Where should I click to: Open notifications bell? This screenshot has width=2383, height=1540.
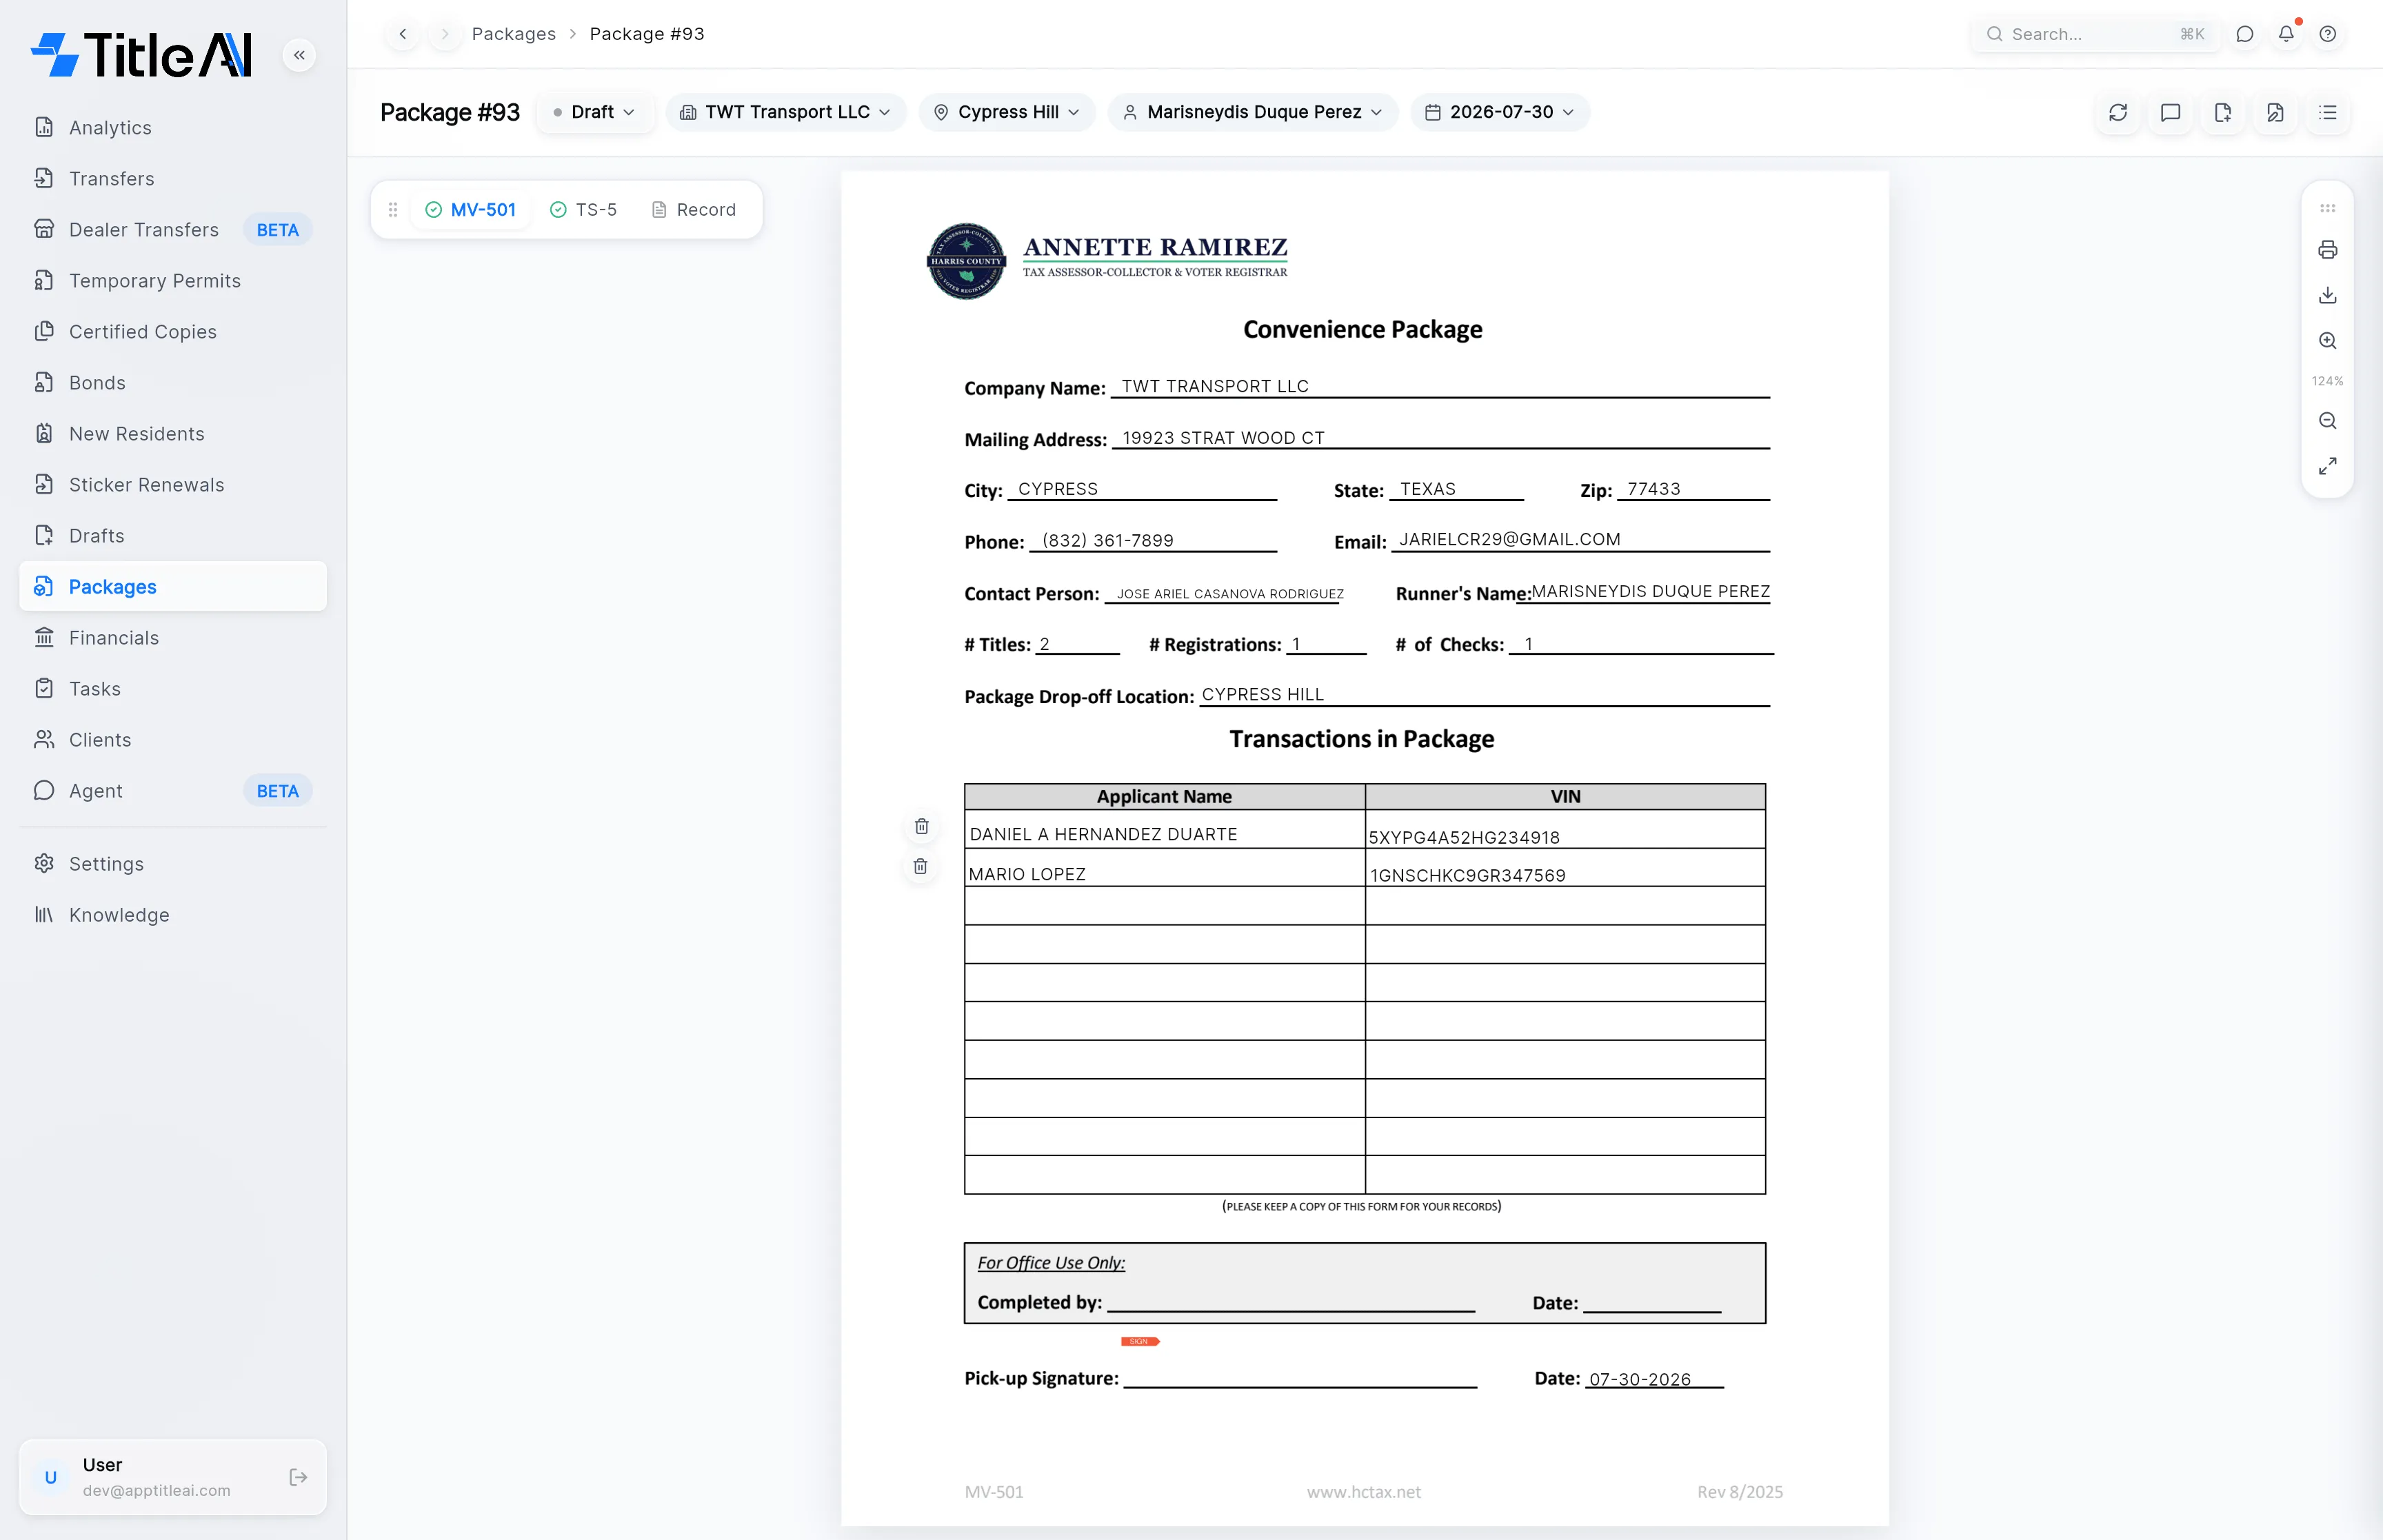pos(2286,34)
